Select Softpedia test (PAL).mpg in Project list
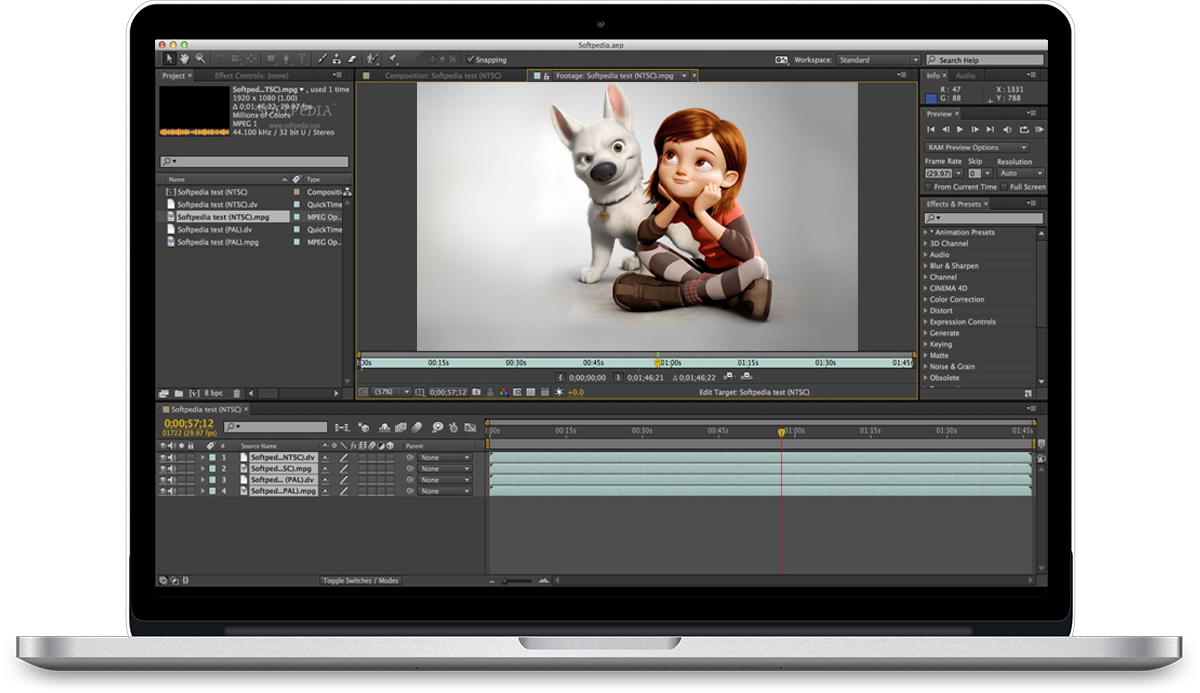Image resolution: width=1200 pixels, height=693 pixels. coord(218,242)
